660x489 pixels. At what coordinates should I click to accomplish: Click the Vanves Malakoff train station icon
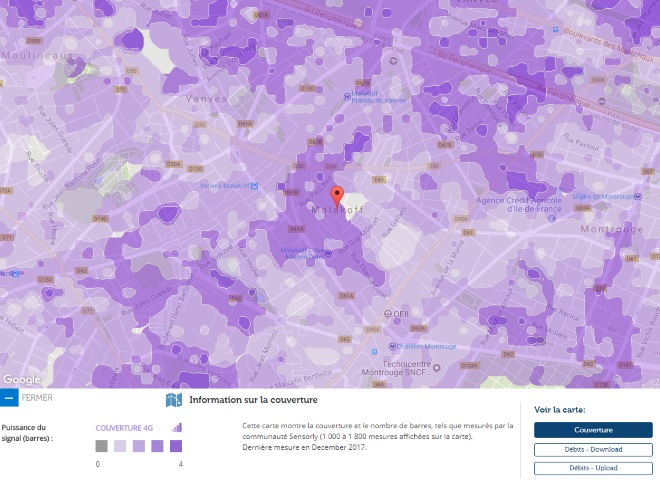coord(254,186)
